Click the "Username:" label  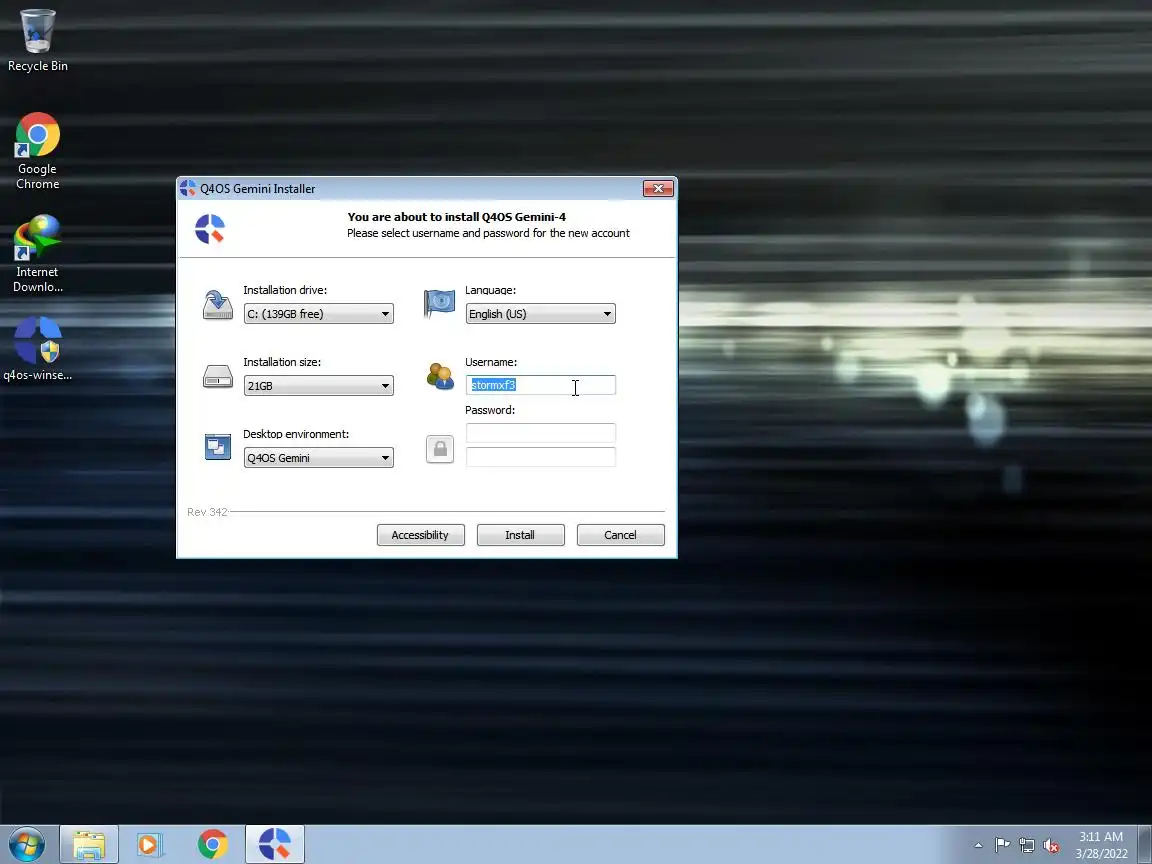491,362
